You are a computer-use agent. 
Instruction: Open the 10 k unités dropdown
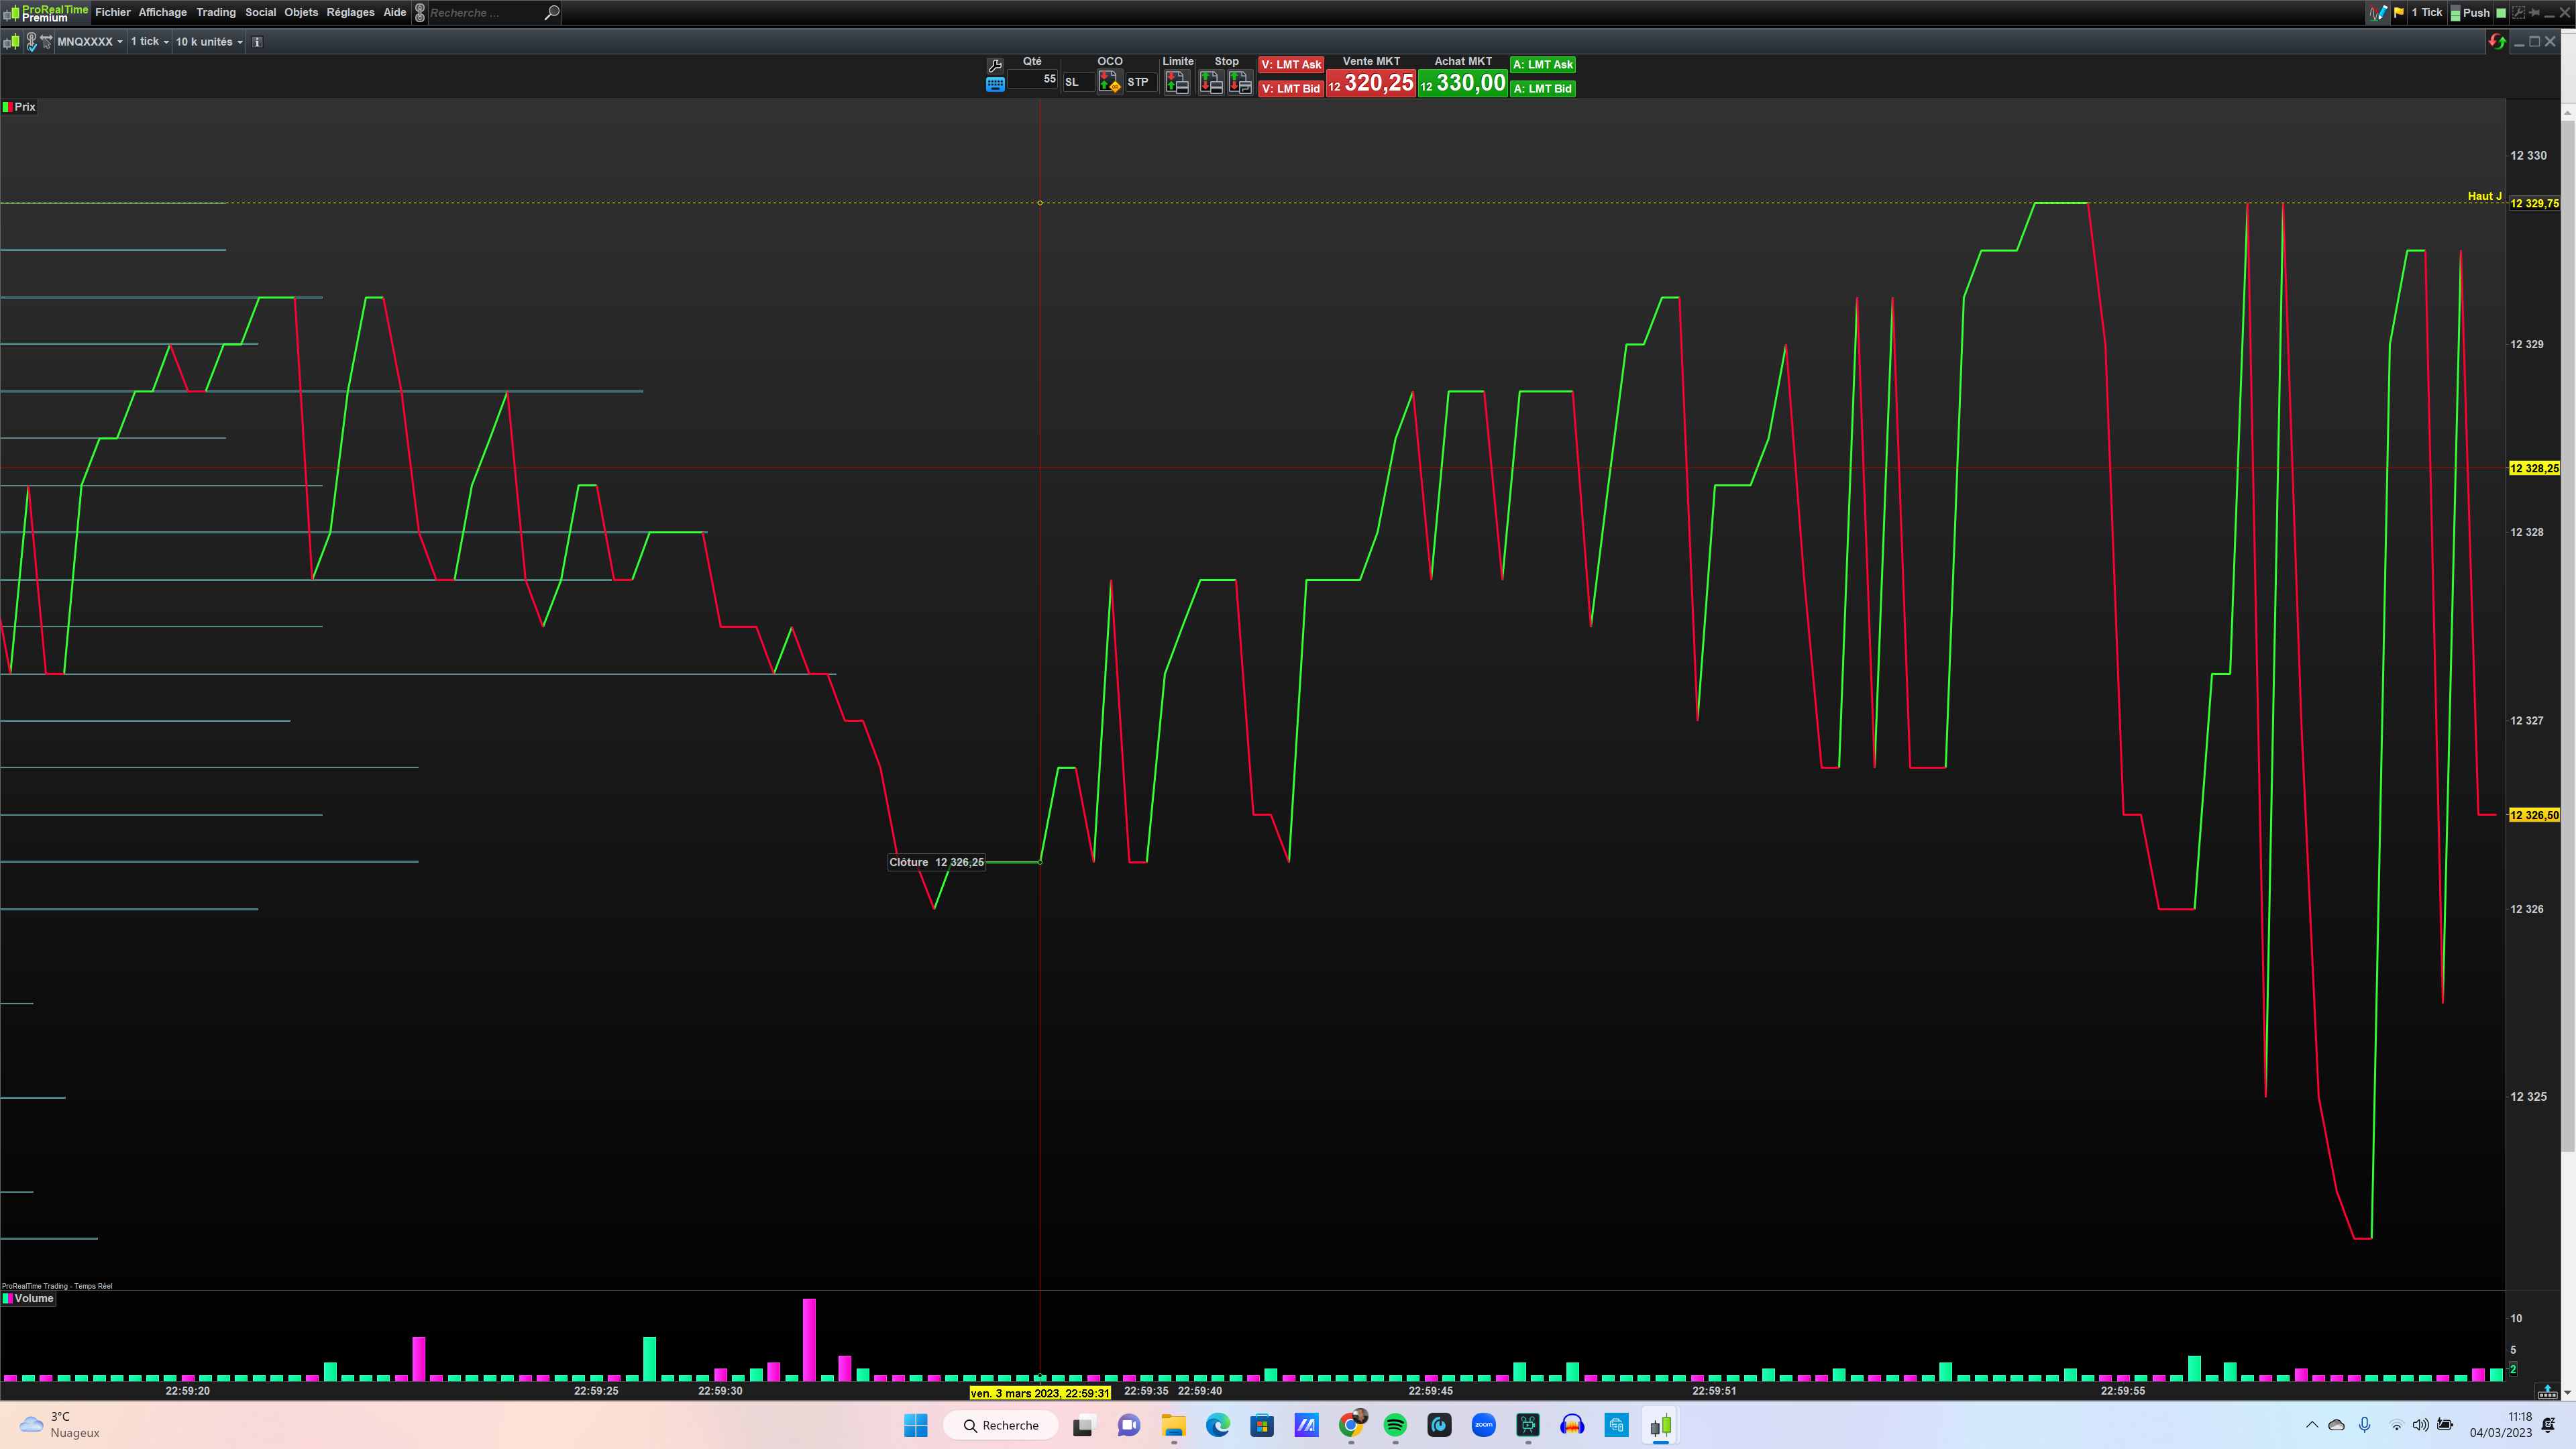(209, 42)
